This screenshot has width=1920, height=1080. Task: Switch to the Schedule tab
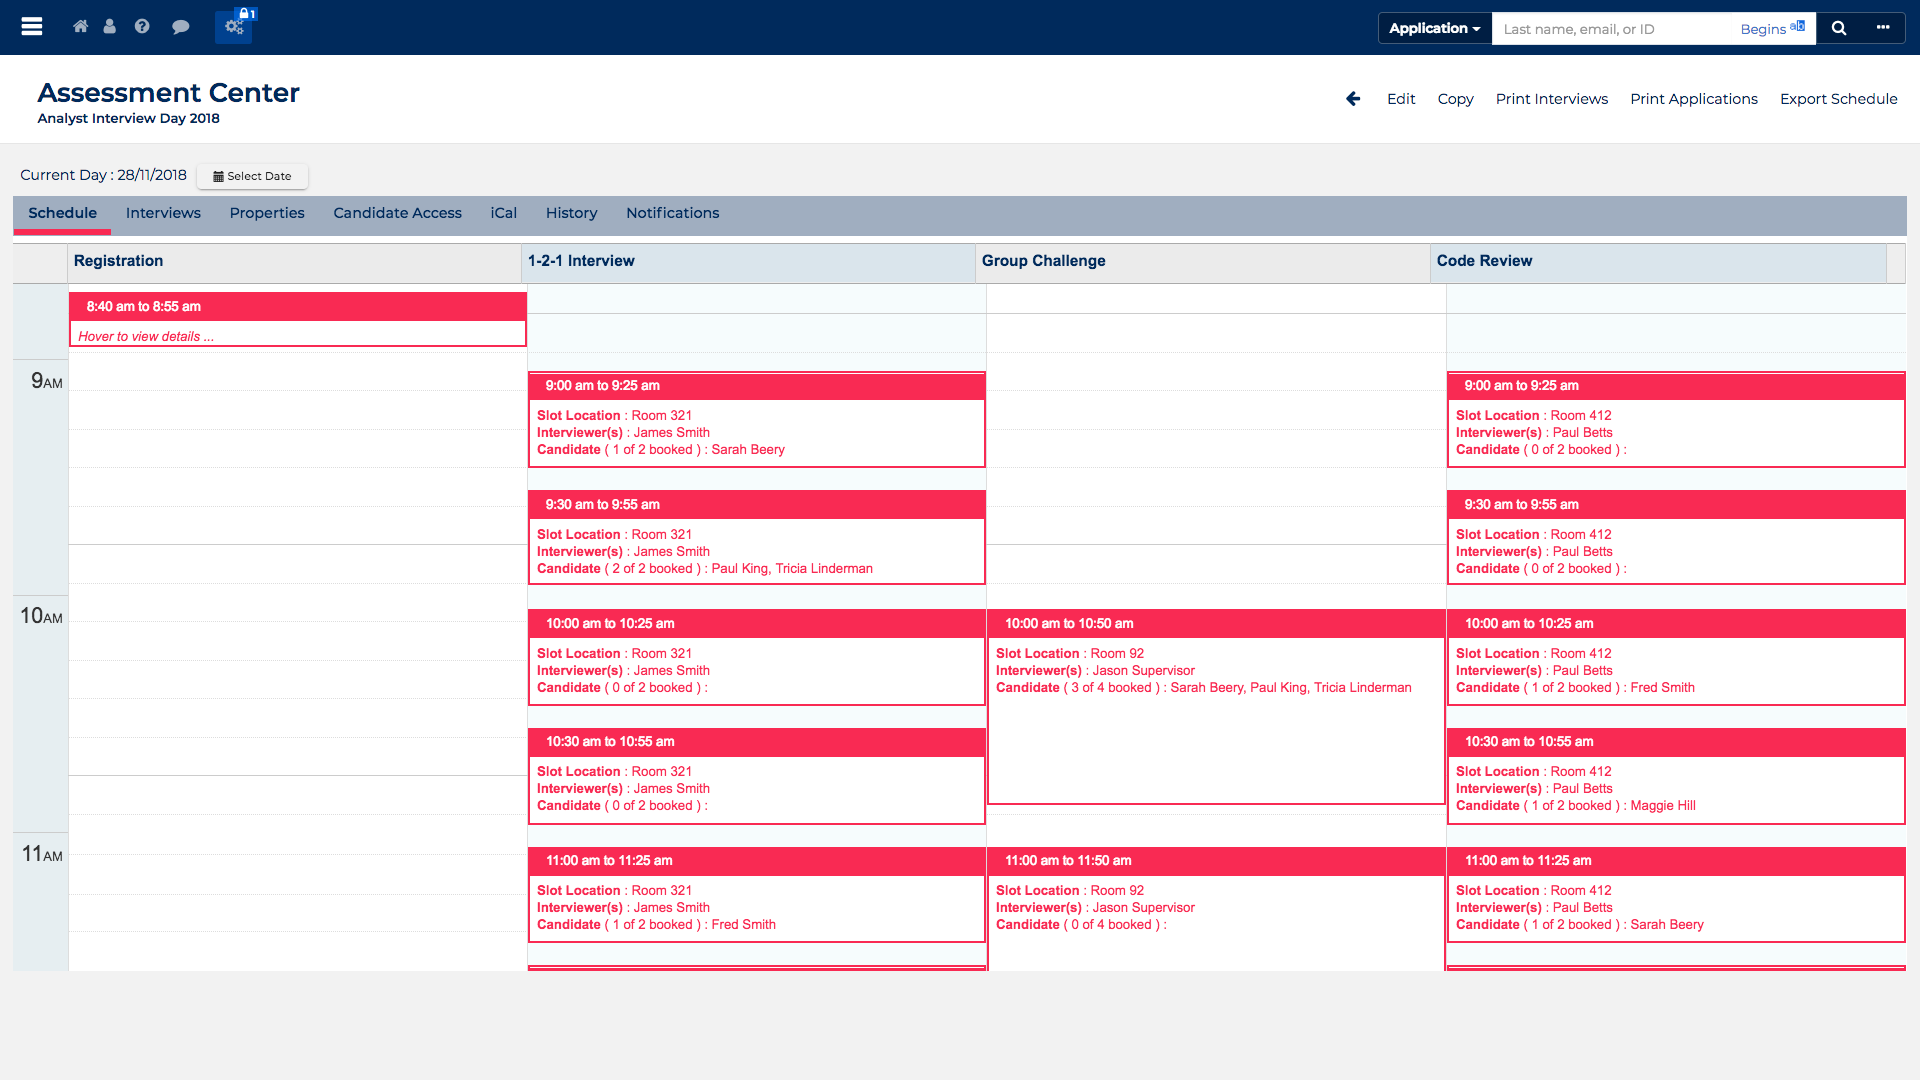(63, 213)
